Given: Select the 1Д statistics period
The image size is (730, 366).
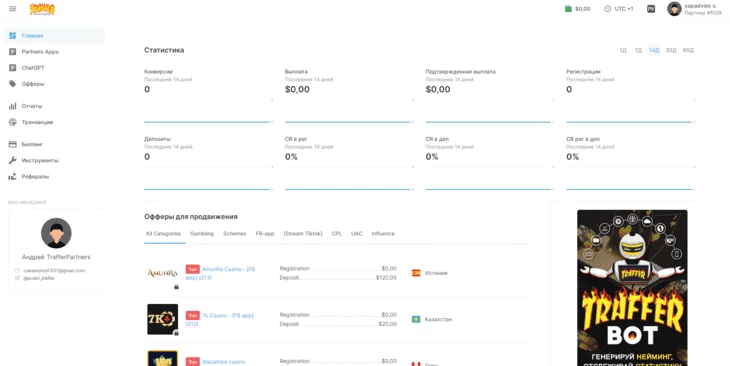Looking at the screenshot, I should (x=623, y=50).
